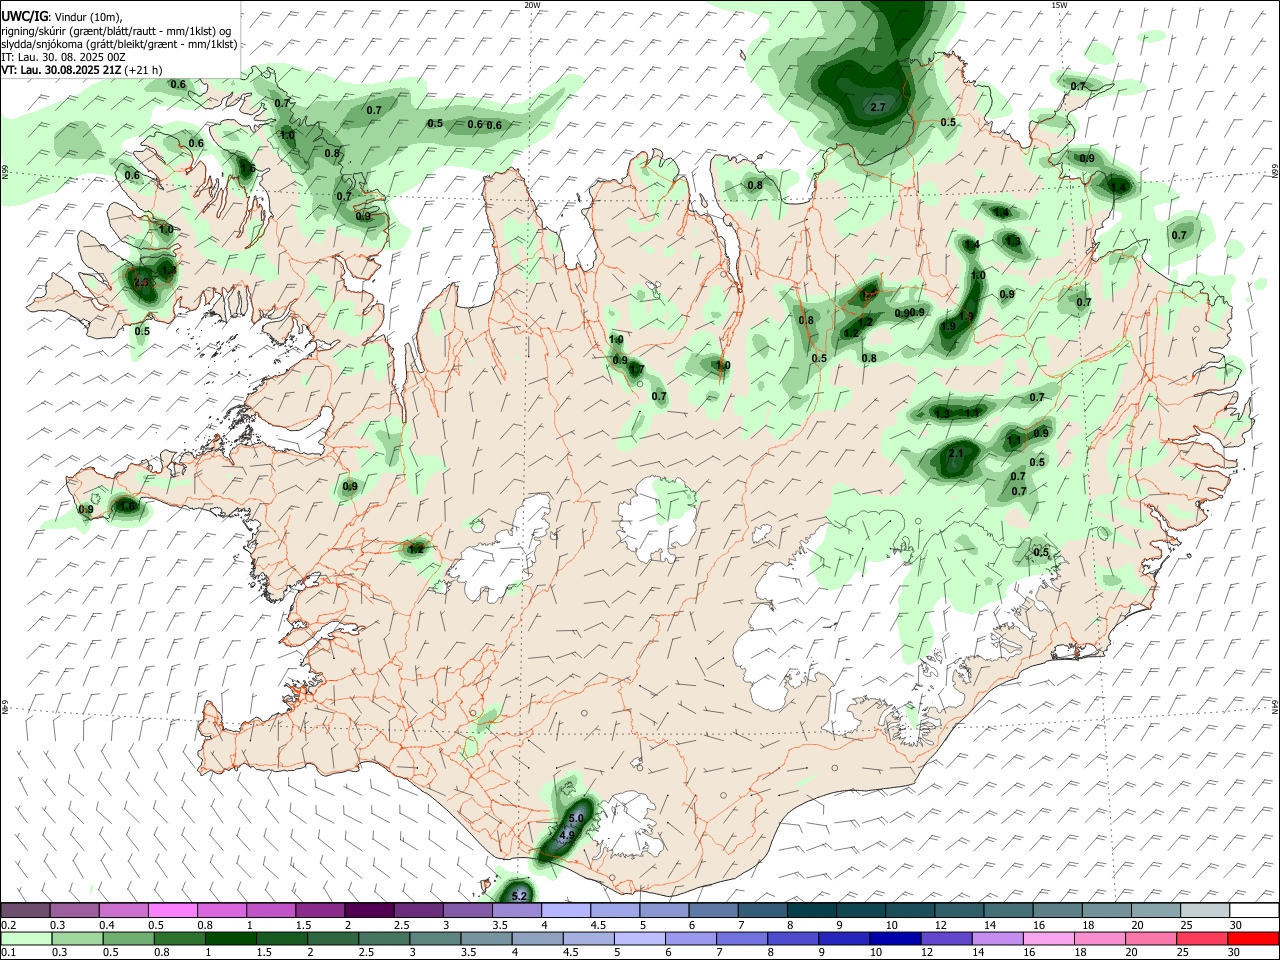Image resolution: width=1280 pixels, height=960 pixels.
Task: Click the 1.2 precipitation value in west Iceland
Action: coord(416,548)
